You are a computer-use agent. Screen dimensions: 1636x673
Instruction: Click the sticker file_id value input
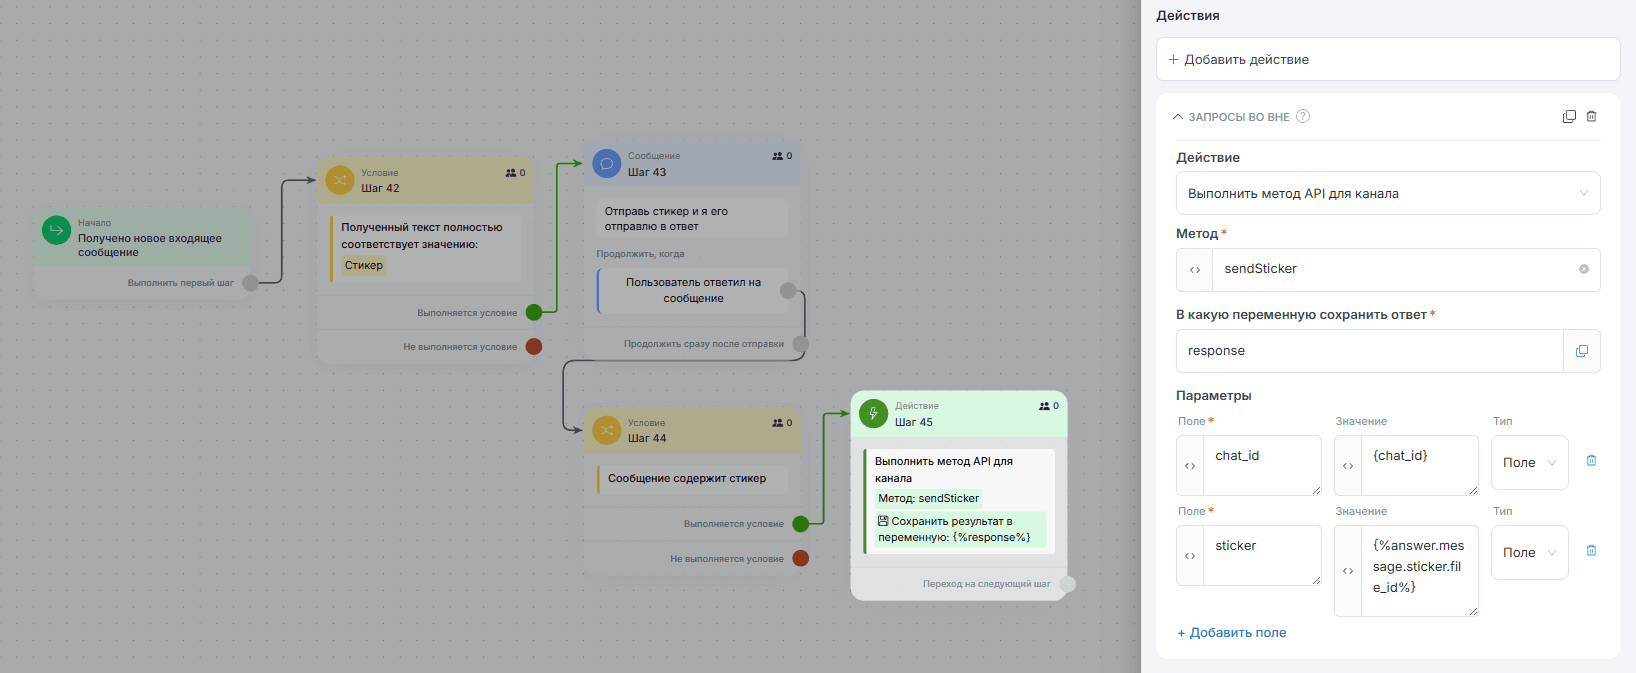coord(1421,571)
